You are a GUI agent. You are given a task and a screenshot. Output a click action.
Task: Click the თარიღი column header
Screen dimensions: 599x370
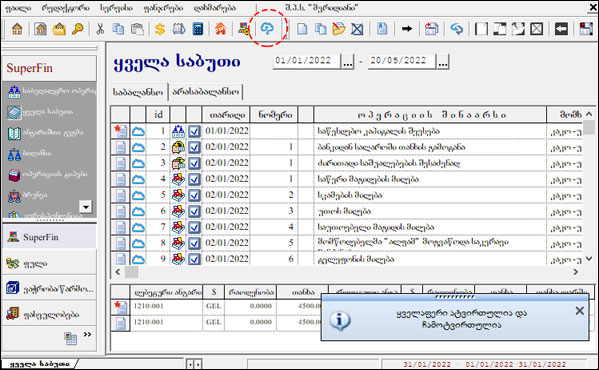click(227, 115)
